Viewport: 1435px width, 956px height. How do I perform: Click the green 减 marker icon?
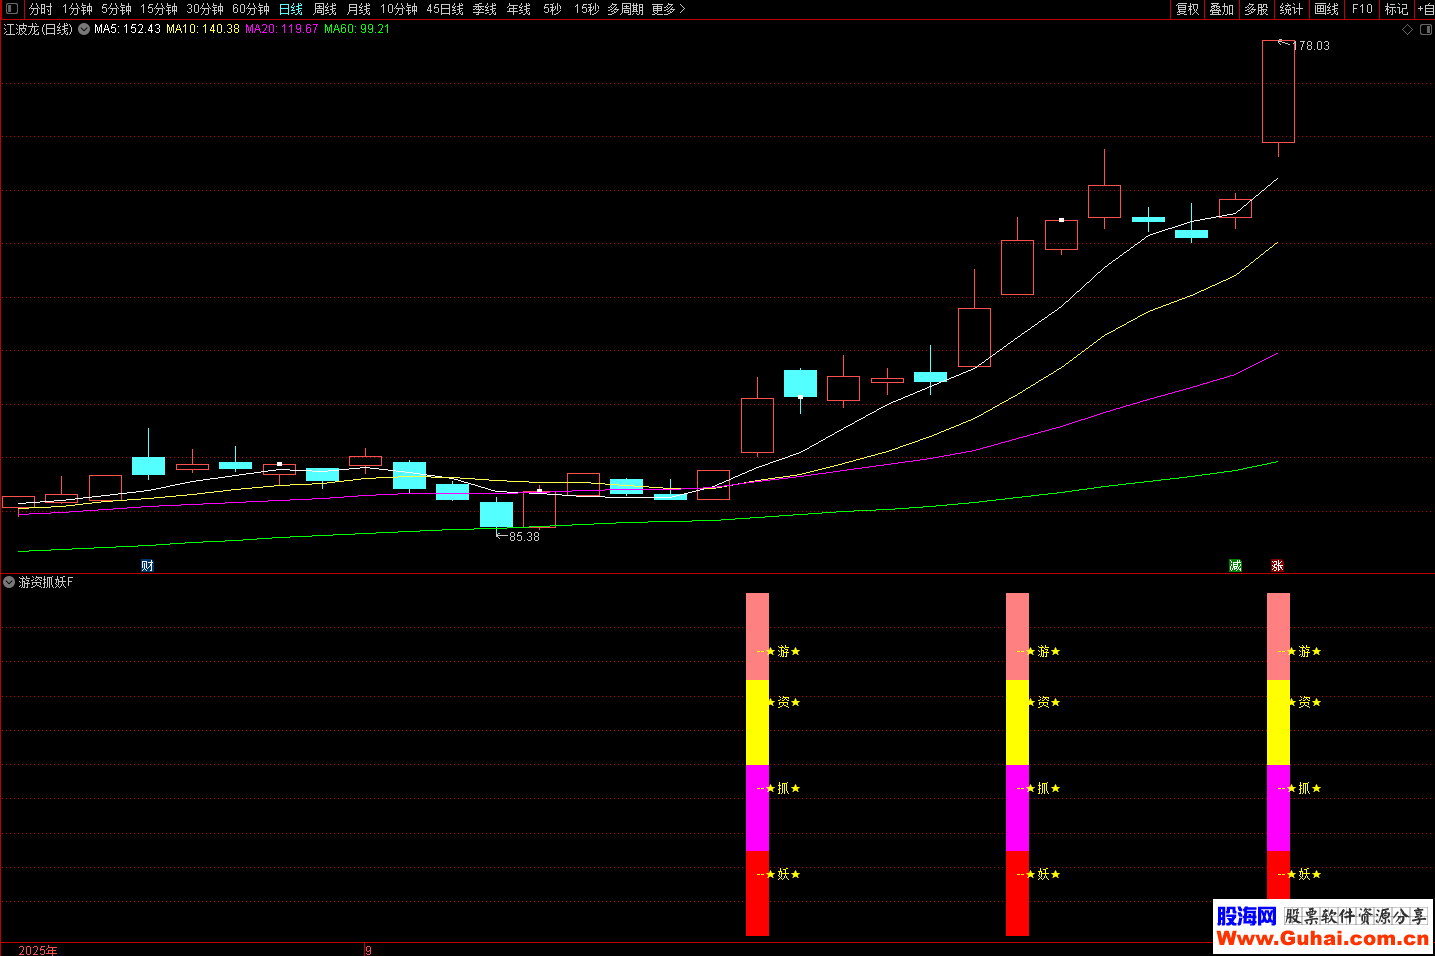[1235, 566]
